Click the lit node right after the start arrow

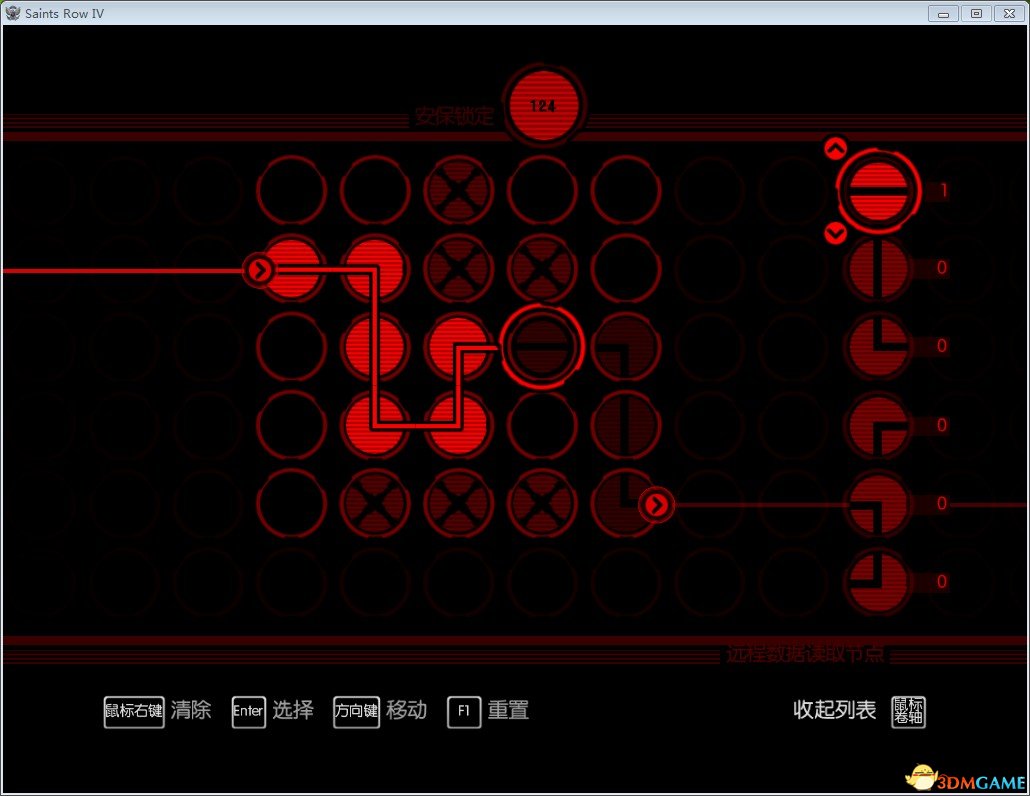click(292, 268)
